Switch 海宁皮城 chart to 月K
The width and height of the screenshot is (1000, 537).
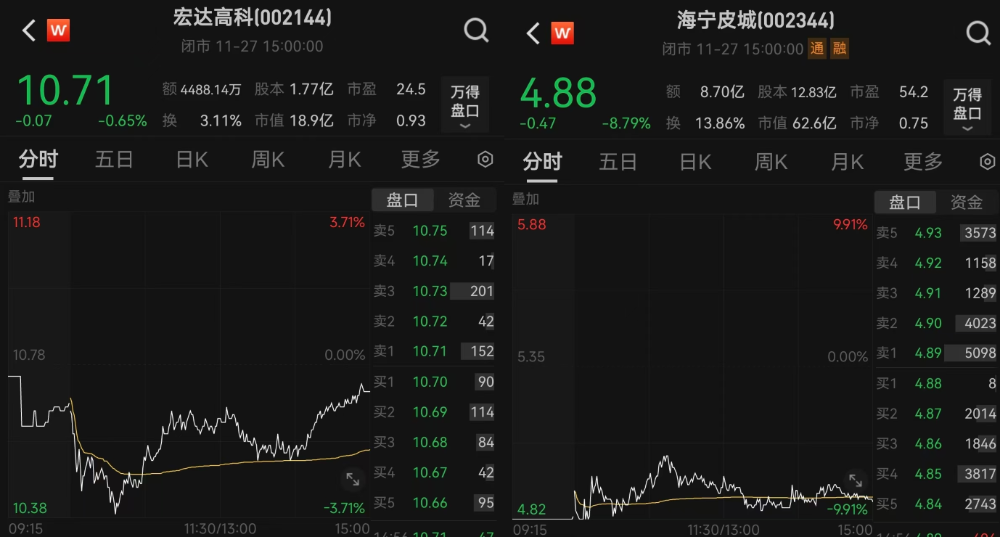(x=848, y=161)
